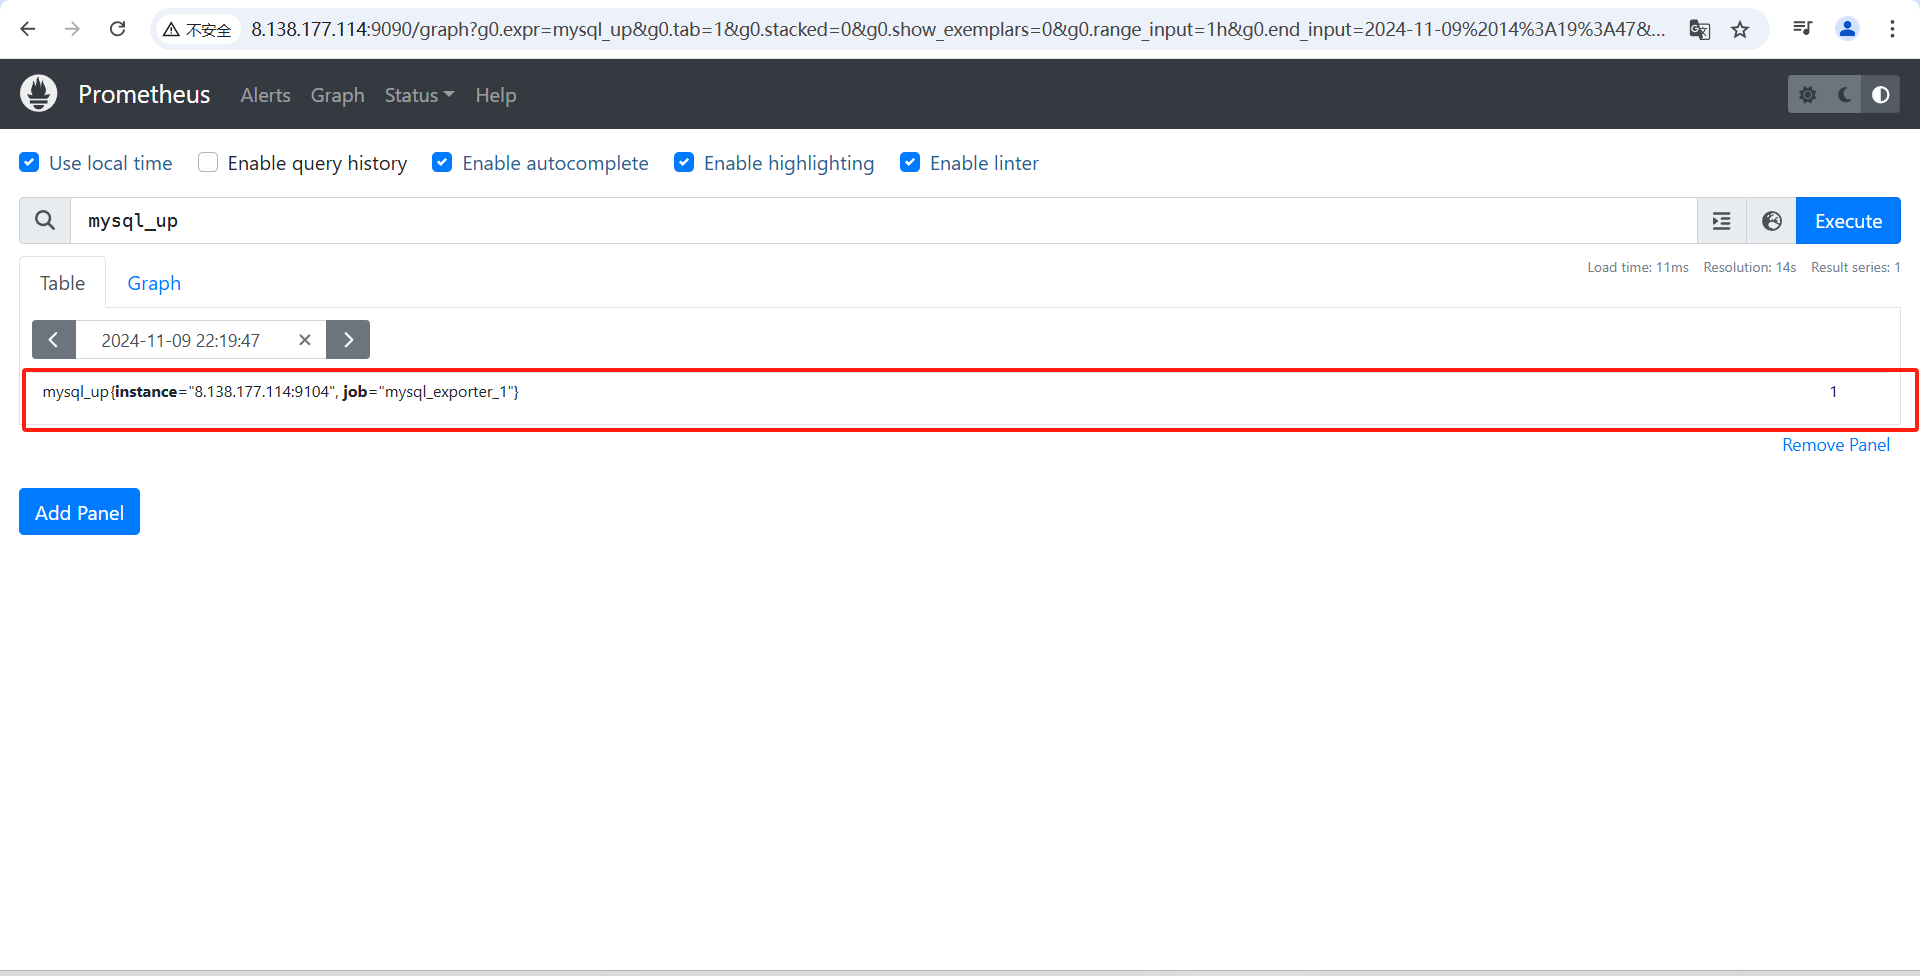Open the Alerts page in navbar
This screenshot has height=976, width=1920.
265,95
